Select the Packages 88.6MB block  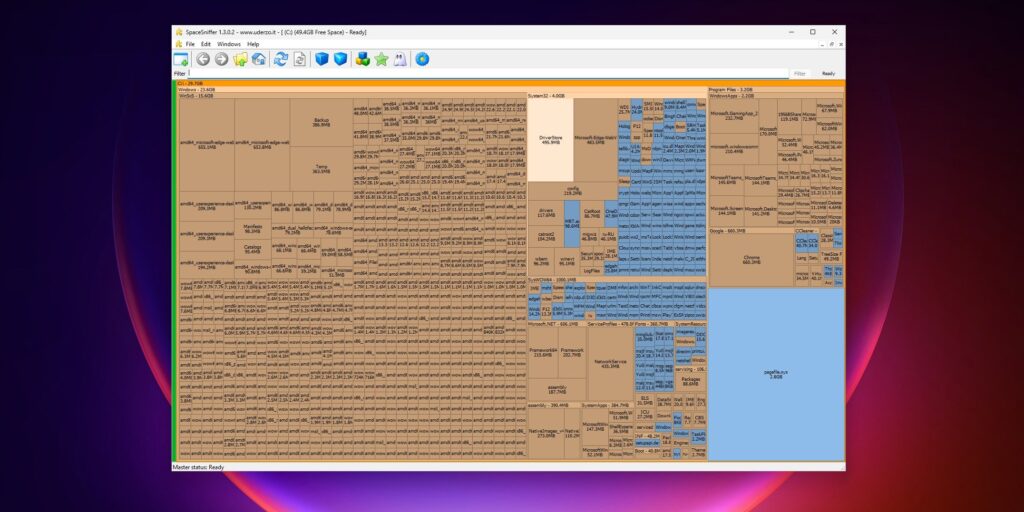pyautogui.click(x=690, y=382)
